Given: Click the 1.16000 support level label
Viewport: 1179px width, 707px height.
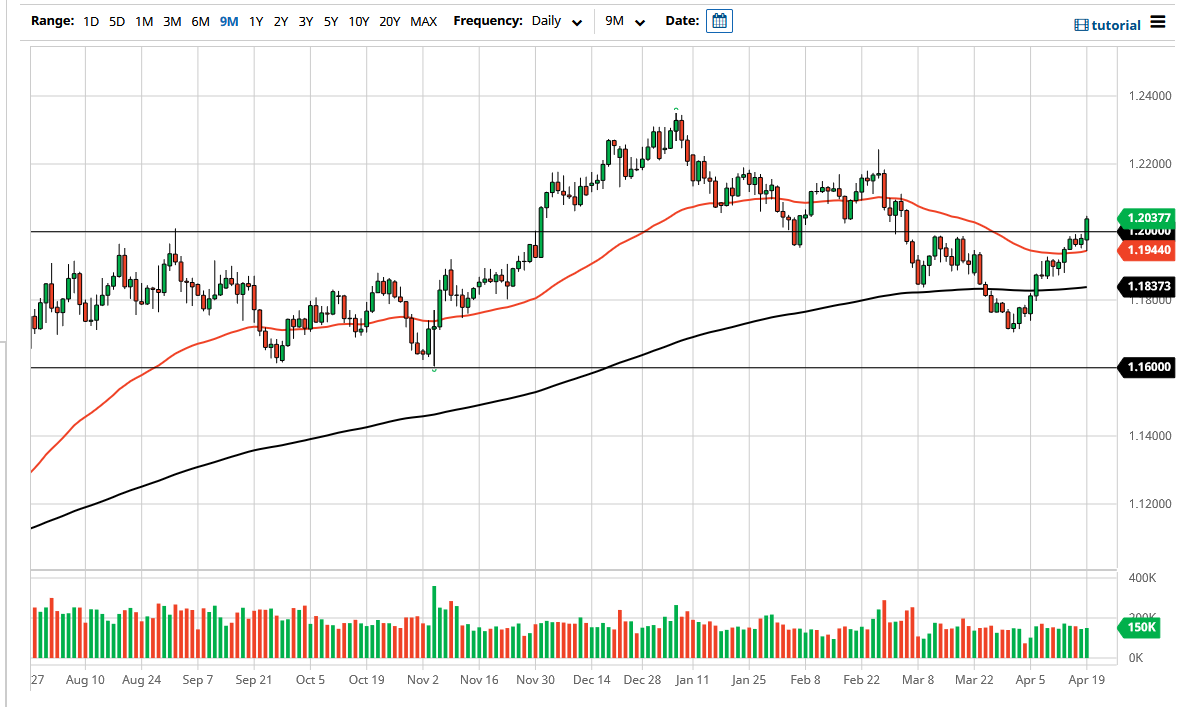Looking at the screenshot, I should point(1145,367).
